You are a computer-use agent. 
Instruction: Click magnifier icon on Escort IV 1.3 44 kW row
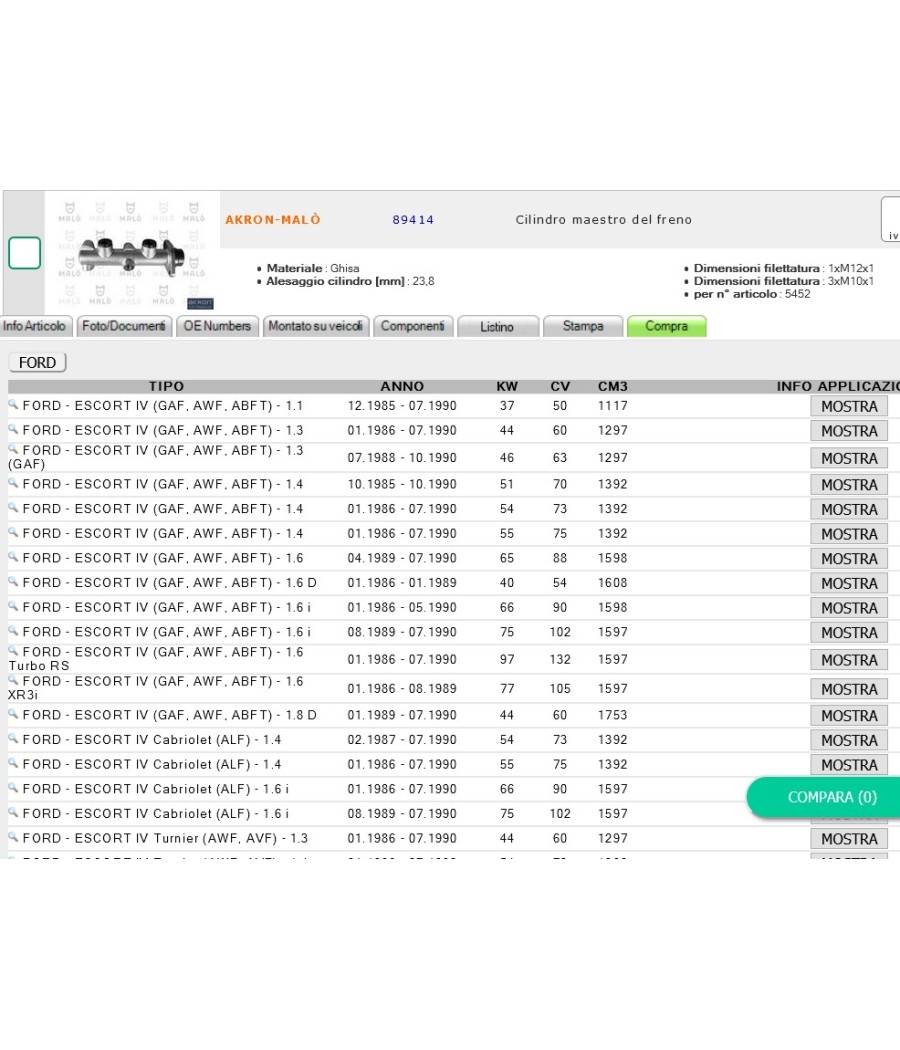pos(13,429)
